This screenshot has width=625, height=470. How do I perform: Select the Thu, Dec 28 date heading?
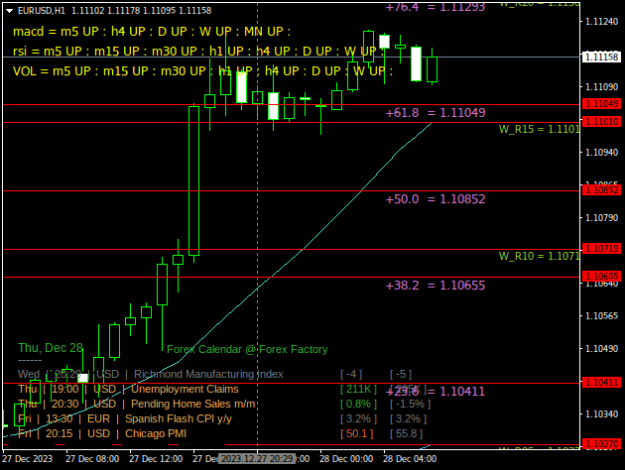(51, 348)
